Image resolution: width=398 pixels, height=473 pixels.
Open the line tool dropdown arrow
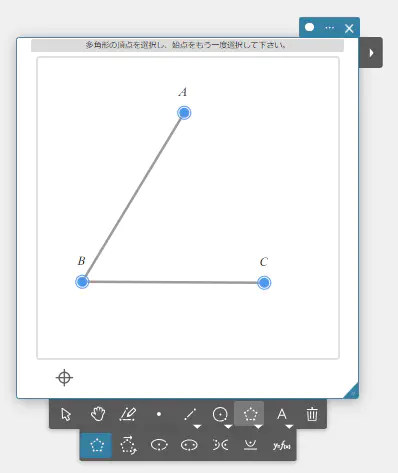pyautogui.click(x=197, y=426)
